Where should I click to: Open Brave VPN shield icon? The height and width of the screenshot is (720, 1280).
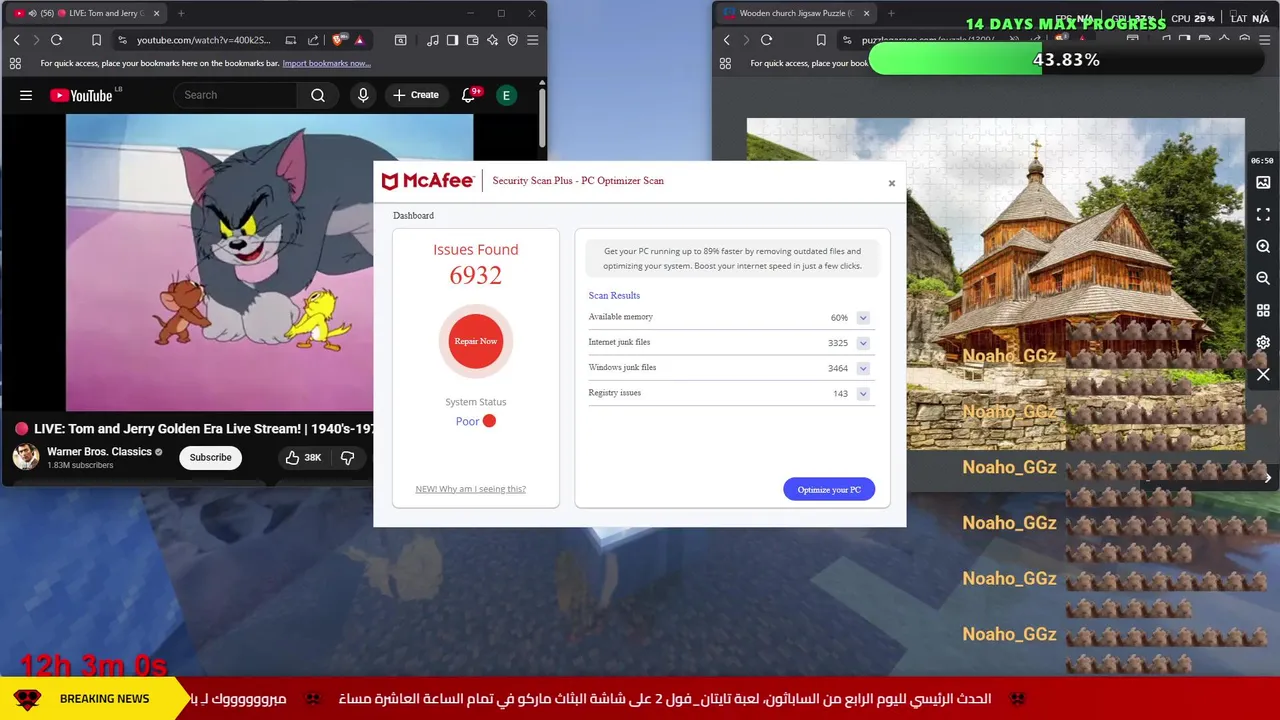(512, 40)
